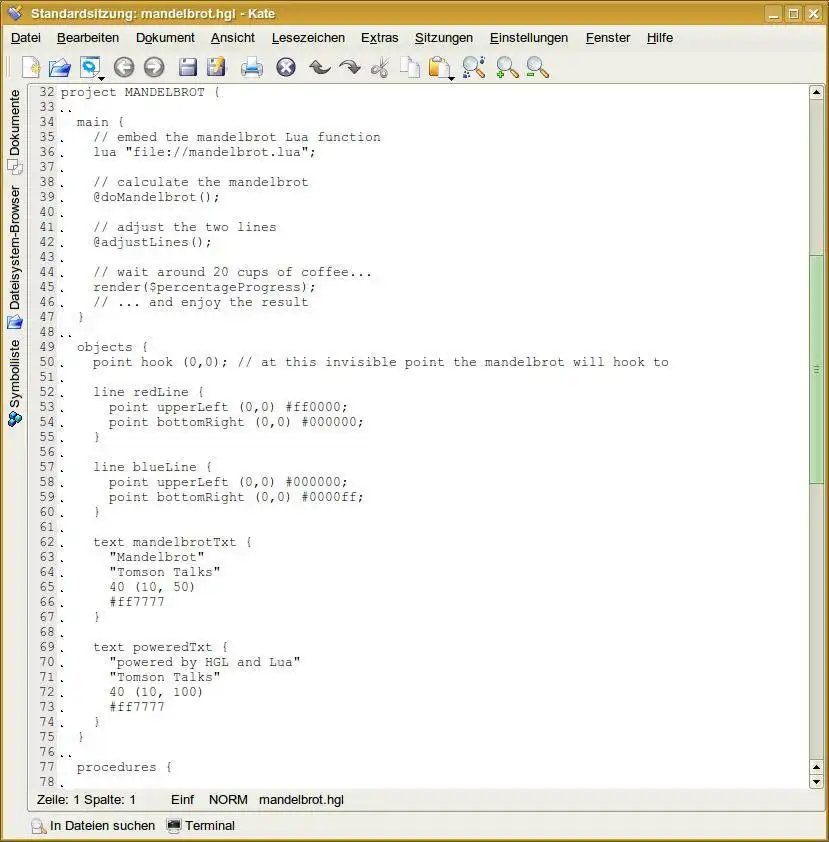Click 'procedures {' on line 77
Image resolution: width=829 pixels, height=842 pixels.
point(124,767)
